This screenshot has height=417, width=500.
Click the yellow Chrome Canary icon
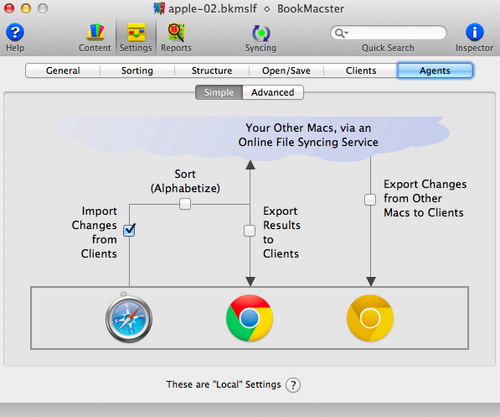pos(370,318)
